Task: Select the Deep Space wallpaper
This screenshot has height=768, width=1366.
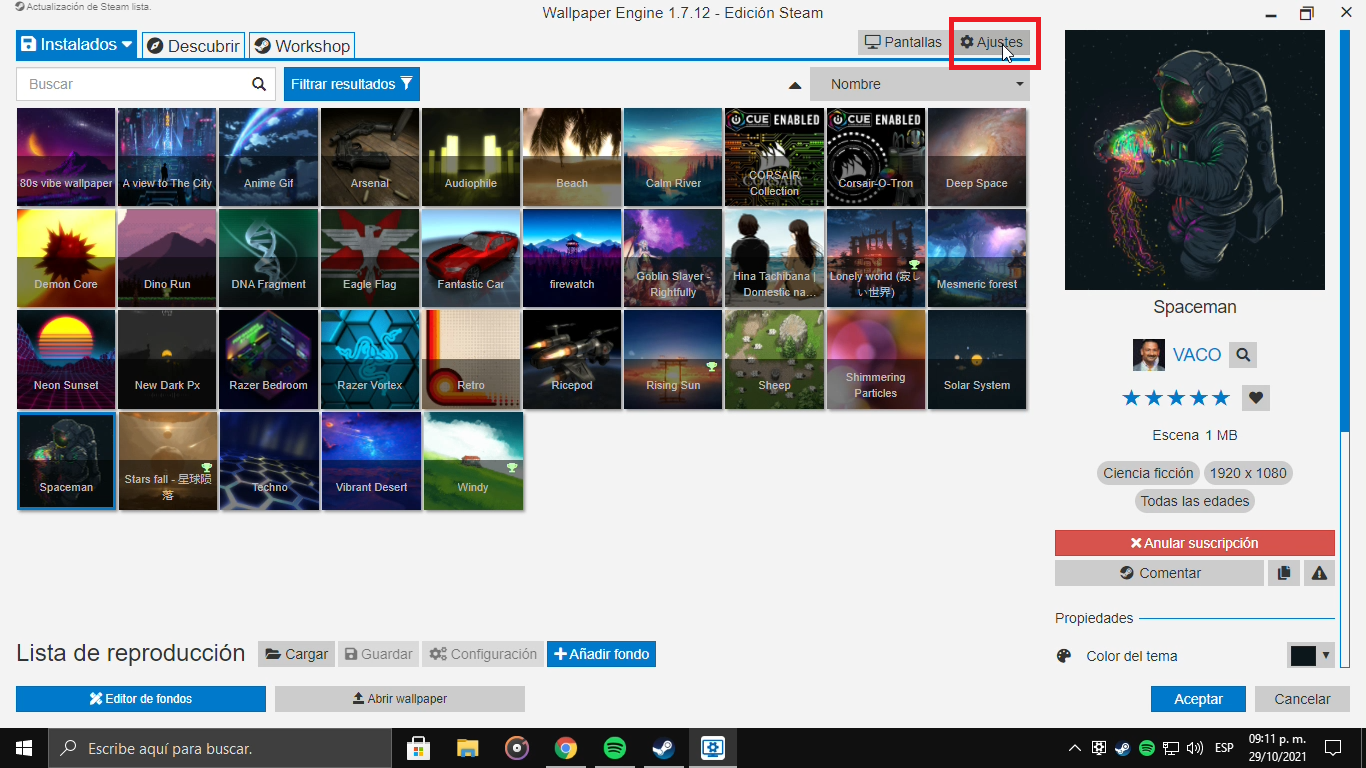Action: coord(977,157)
